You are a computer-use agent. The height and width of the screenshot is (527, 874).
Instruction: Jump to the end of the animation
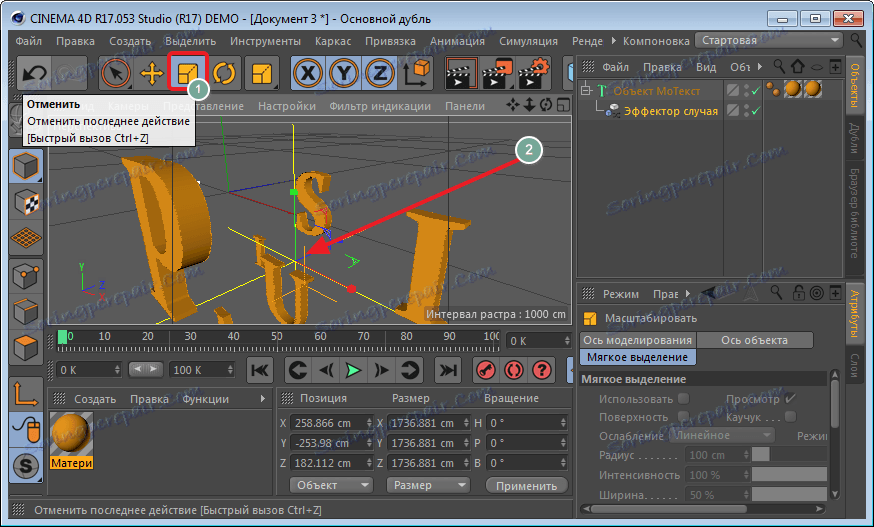pos(448,370)
